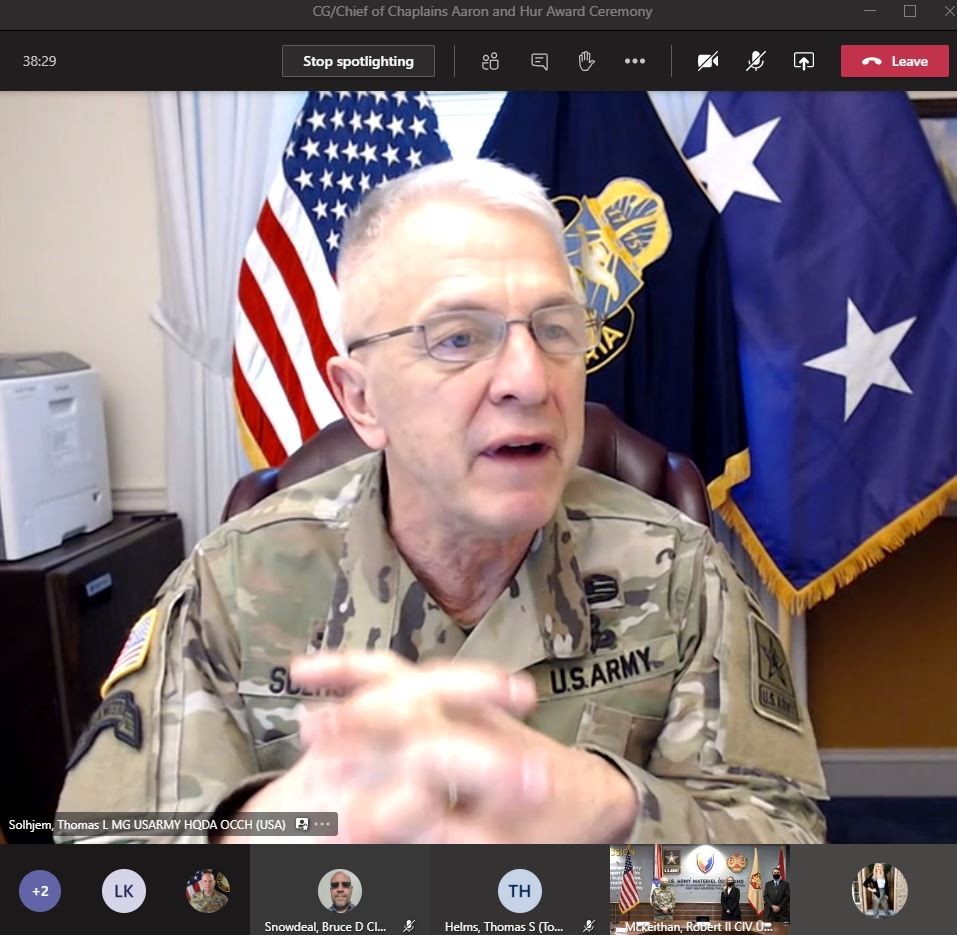The height and width of the screenshot is (935, 957).
Task: Unmute the microphone
Action: pos(756,61)
